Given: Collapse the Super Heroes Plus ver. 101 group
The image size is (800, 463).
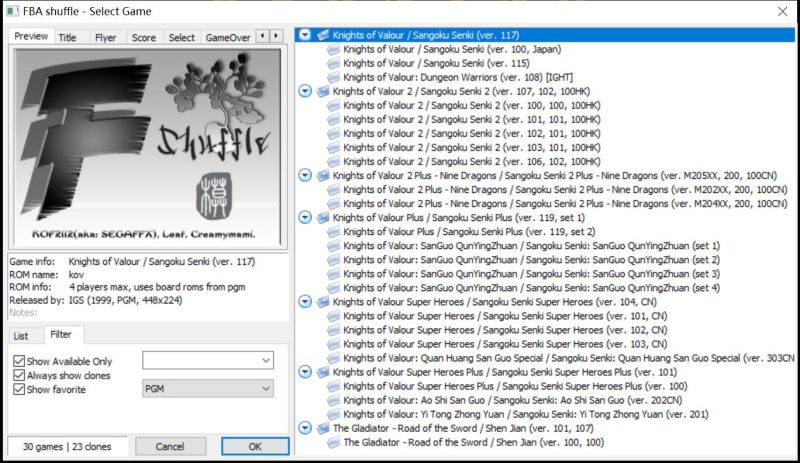Looking at the screenshot, I should tap(305, 372).
